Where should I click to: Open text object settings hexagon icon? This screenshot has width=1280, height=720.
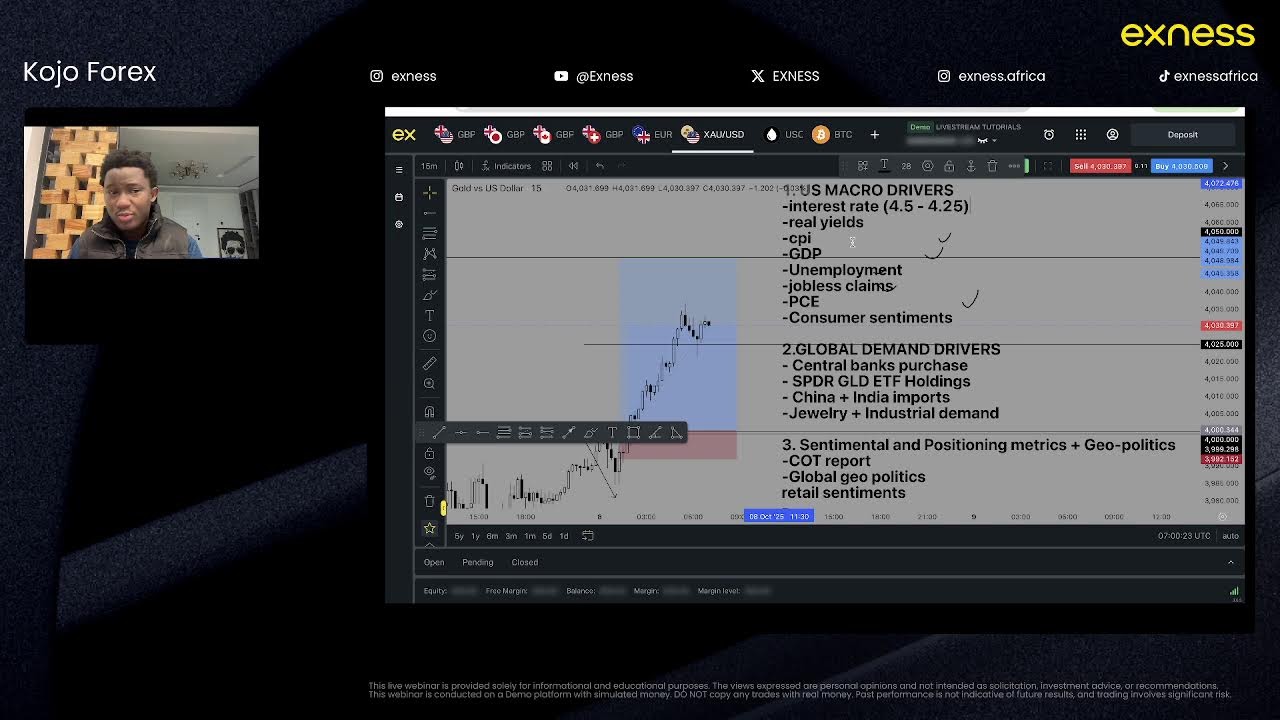tap(928, 166)
